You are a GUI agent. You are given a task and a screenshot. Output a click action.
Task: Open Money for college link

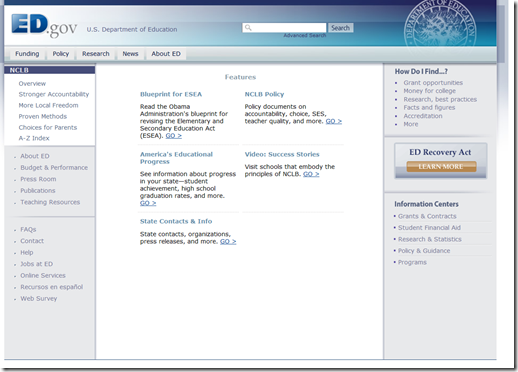[429, 91]
